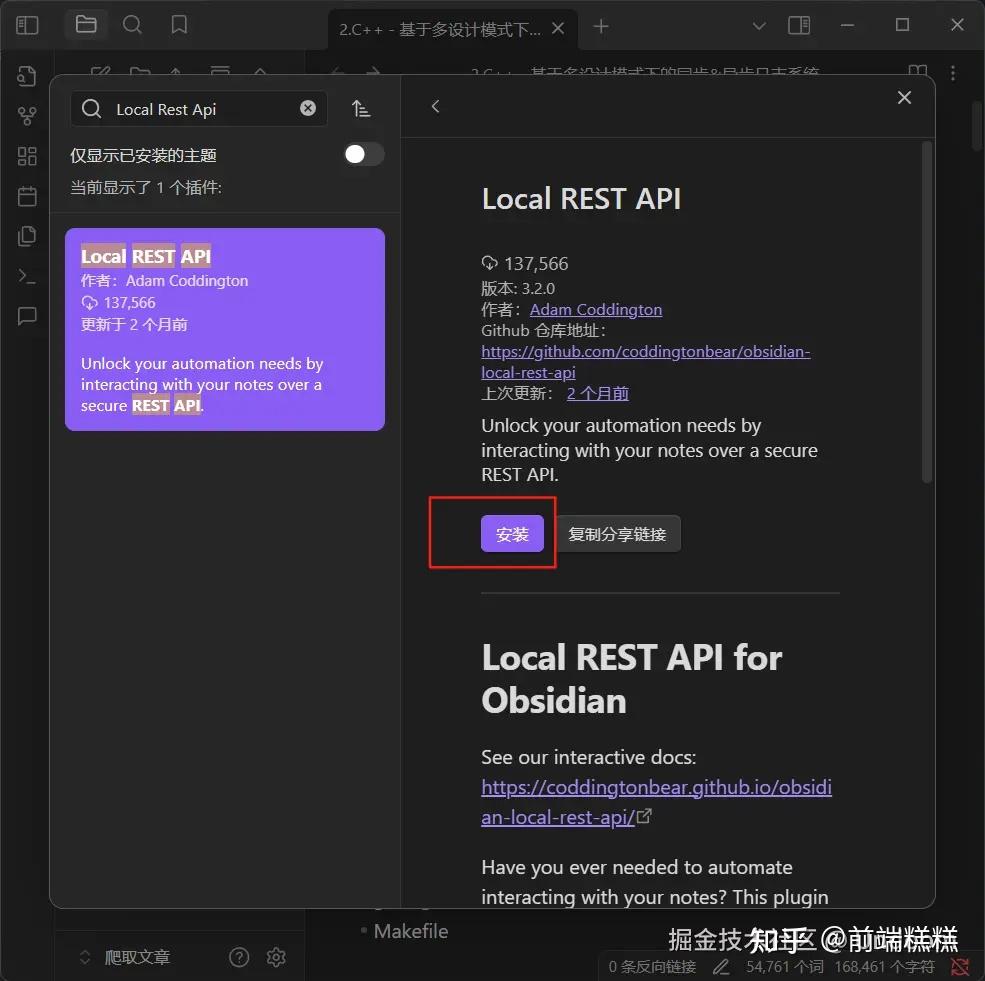Open the calendar icon in left sidebar

[26, 195]
